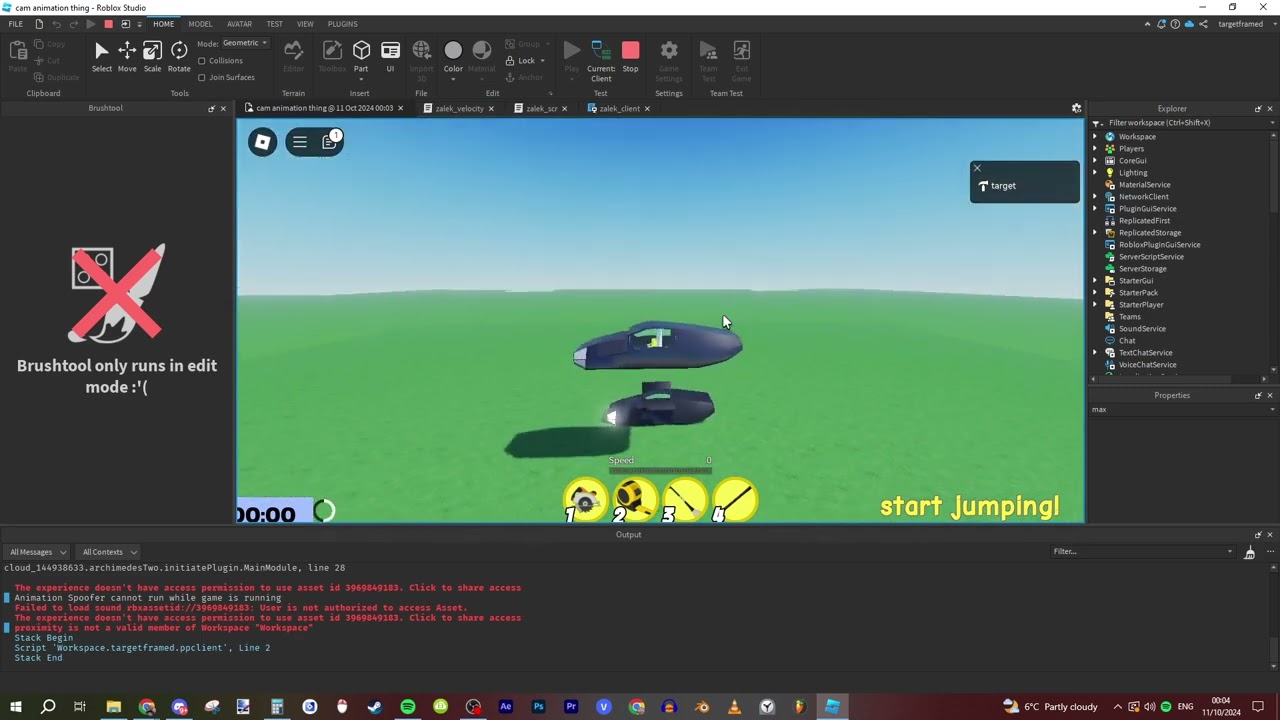Expand the Players node in Explorer

point(1095,149)
